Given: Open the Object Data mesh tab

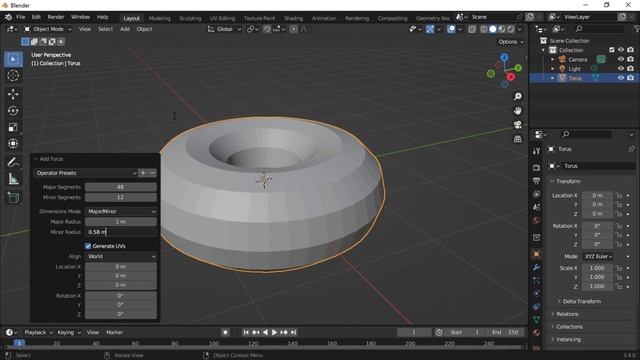Looking at the screenshot, I should (x=536, y=320).
